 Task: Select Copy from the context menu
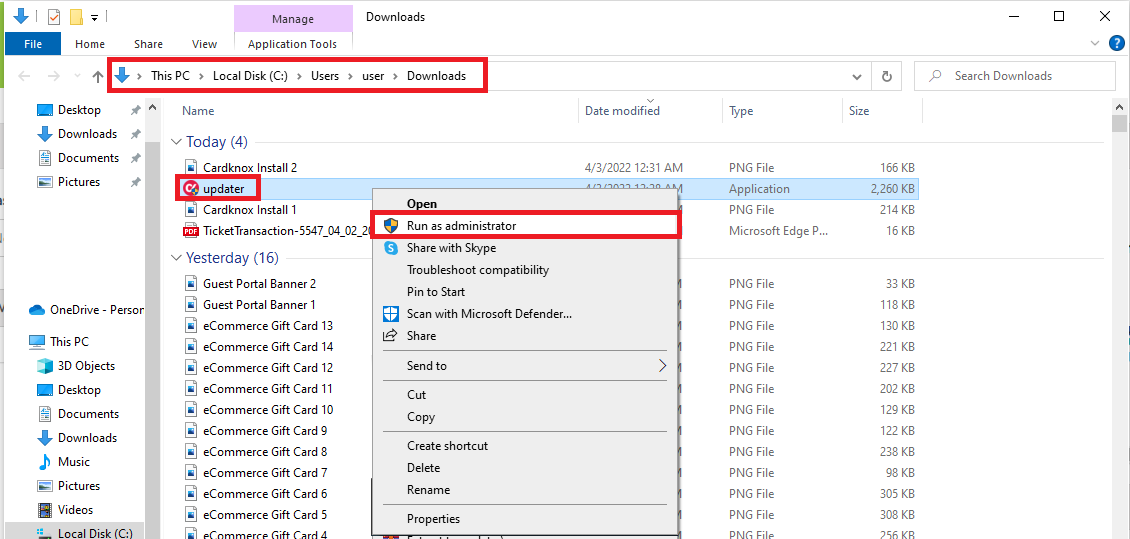click(525, 417)
